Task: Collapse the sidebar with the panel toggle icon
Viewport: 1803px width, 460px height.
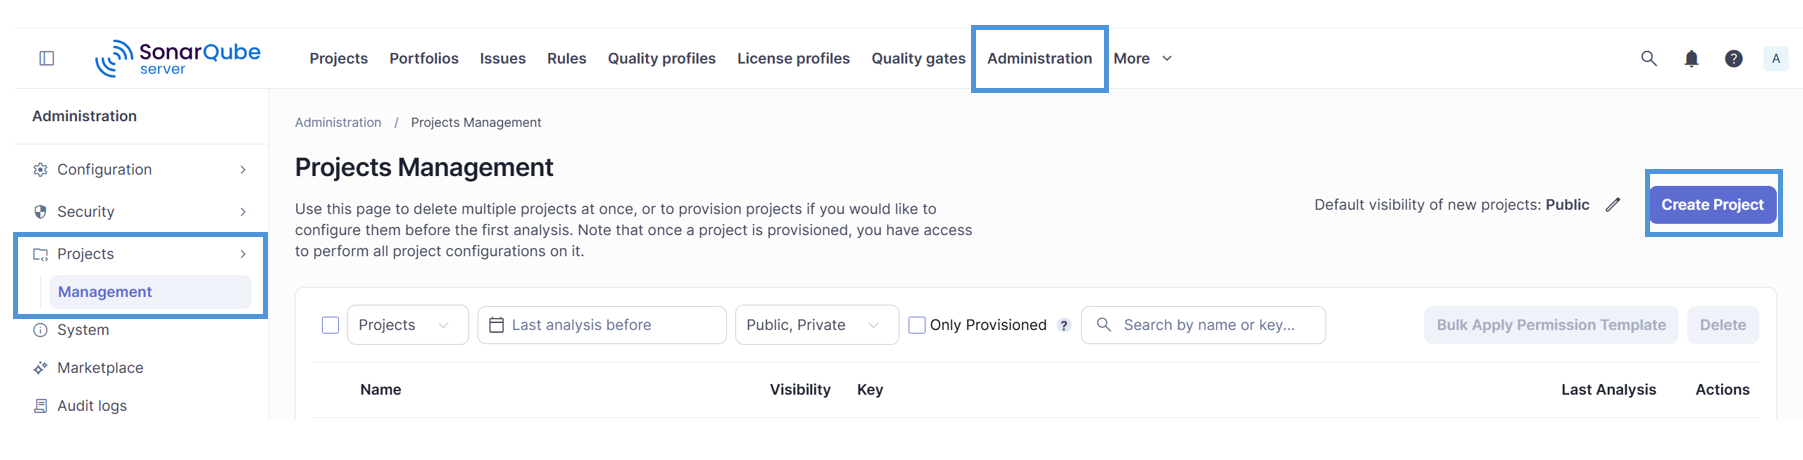Action: [x=46, y=58]
